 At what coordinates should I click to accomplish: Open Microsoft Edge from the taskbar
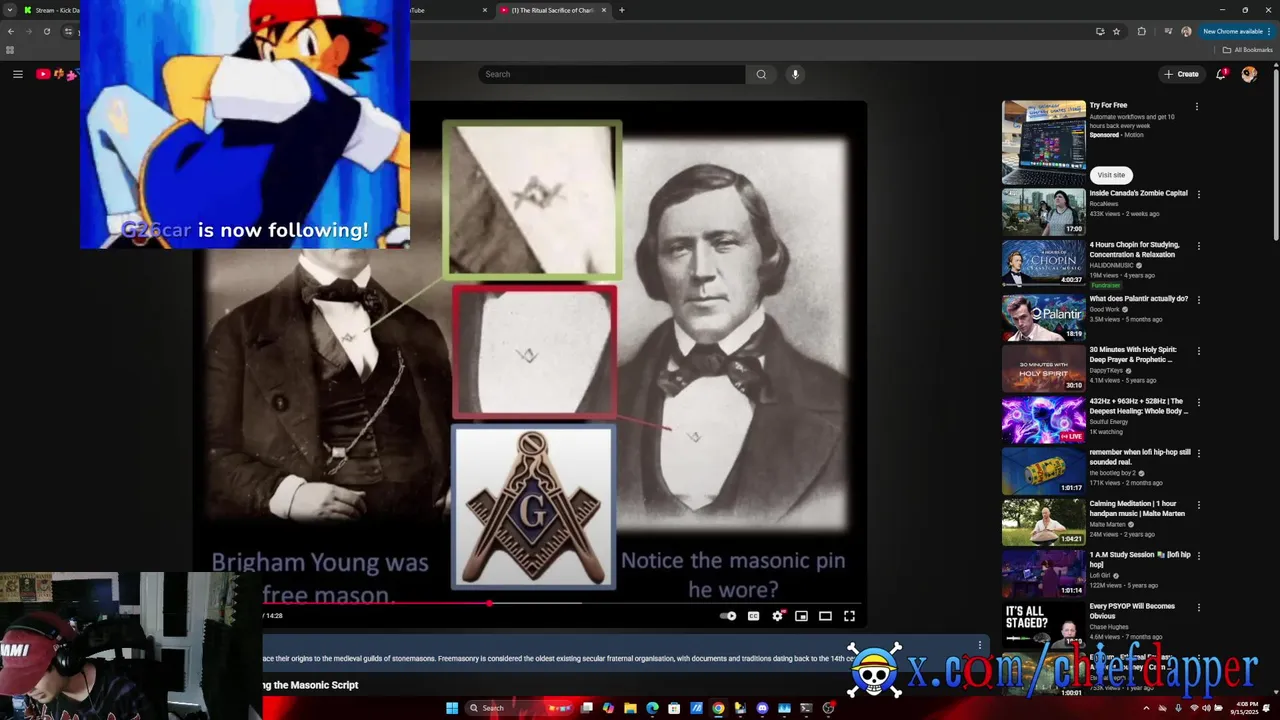click(652, 708)
